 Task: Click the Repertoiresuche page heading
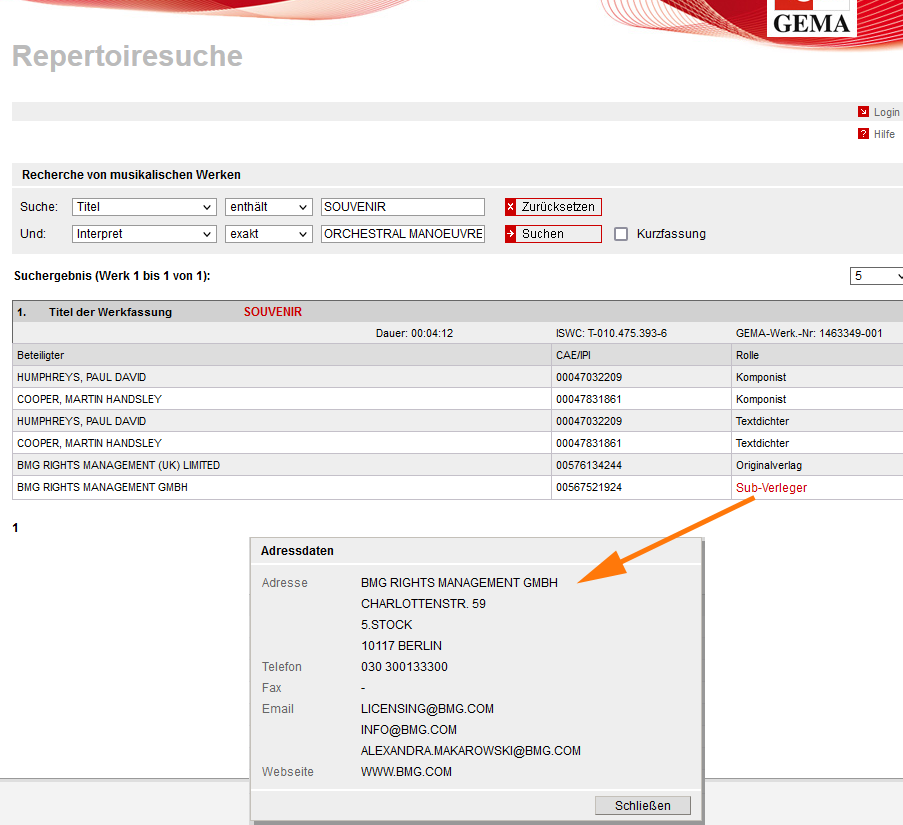tap(127, 56)
